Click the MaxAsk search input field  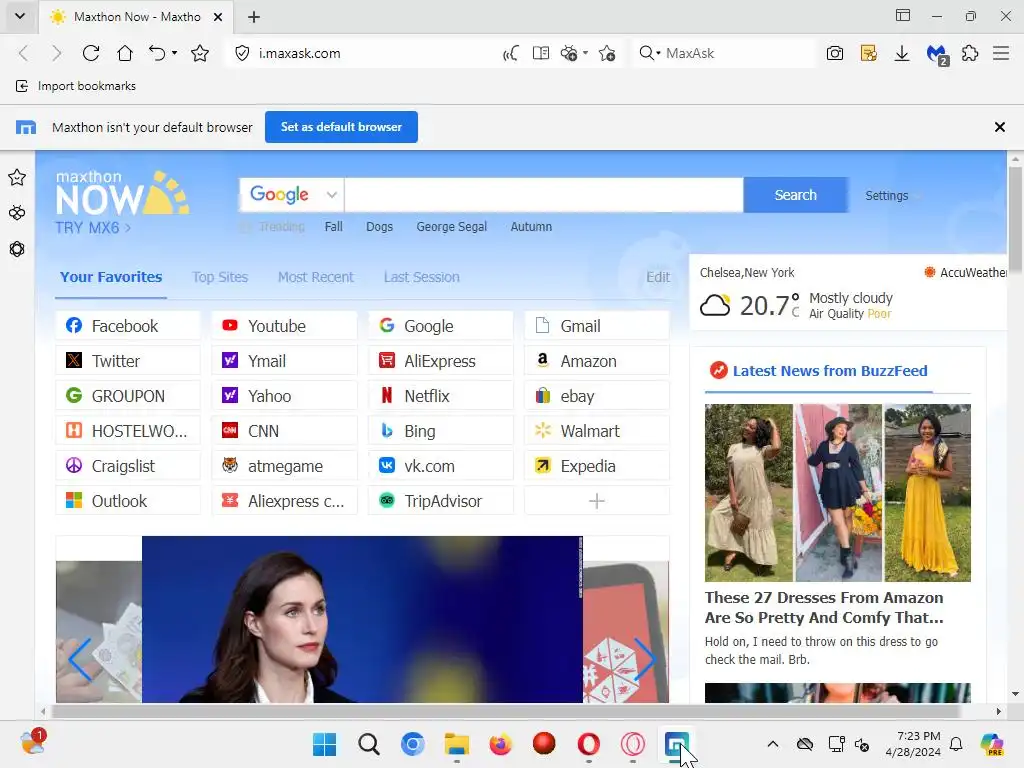[738, 53]
